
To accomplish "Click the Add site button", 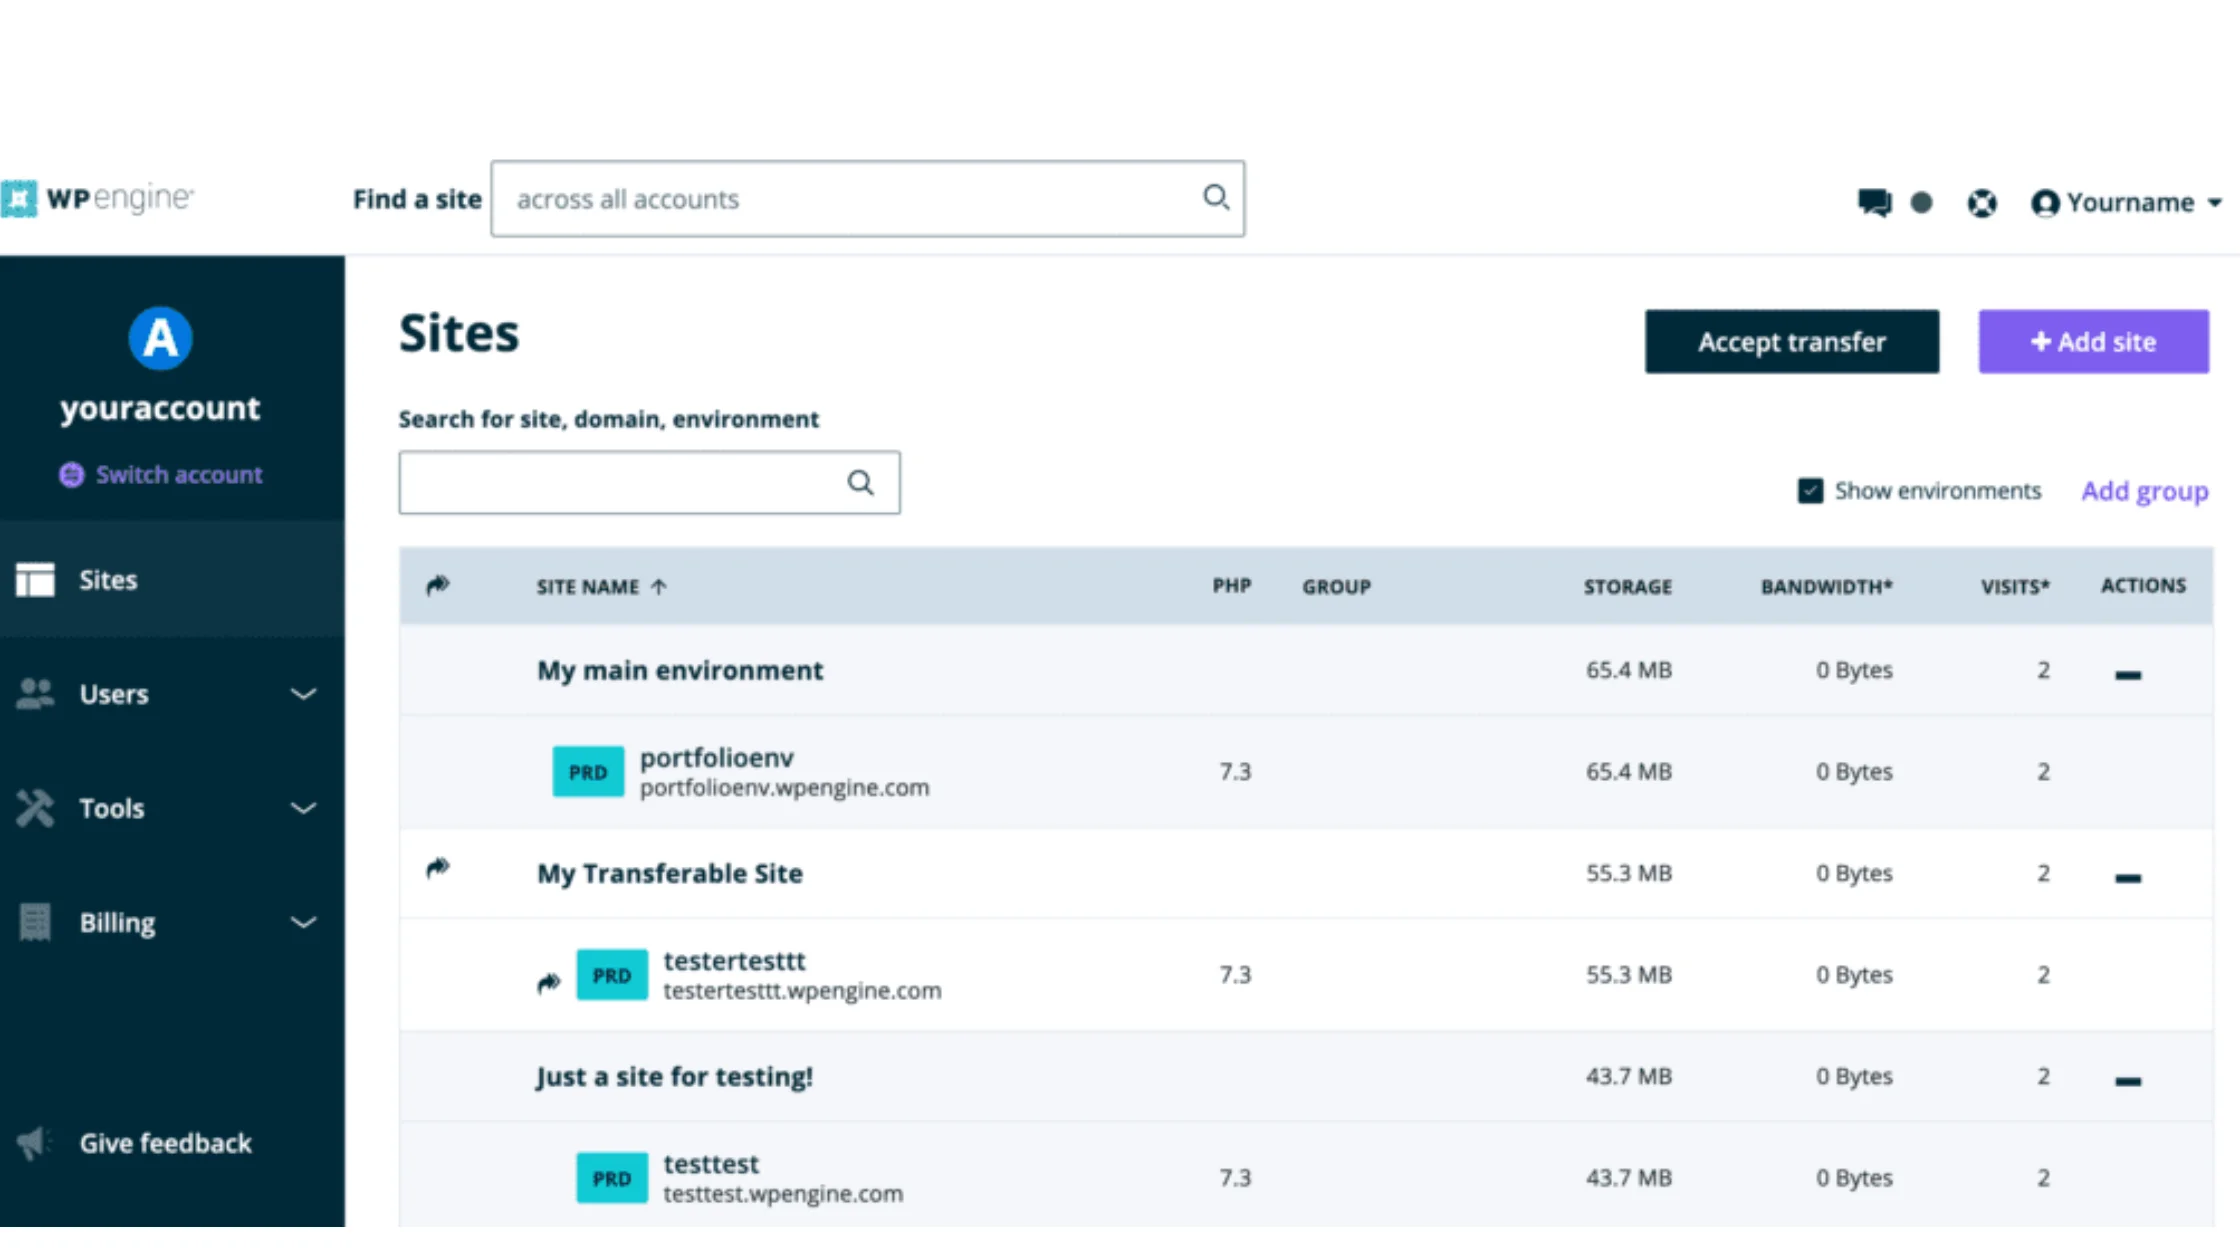I will (x=2092, y=341).
